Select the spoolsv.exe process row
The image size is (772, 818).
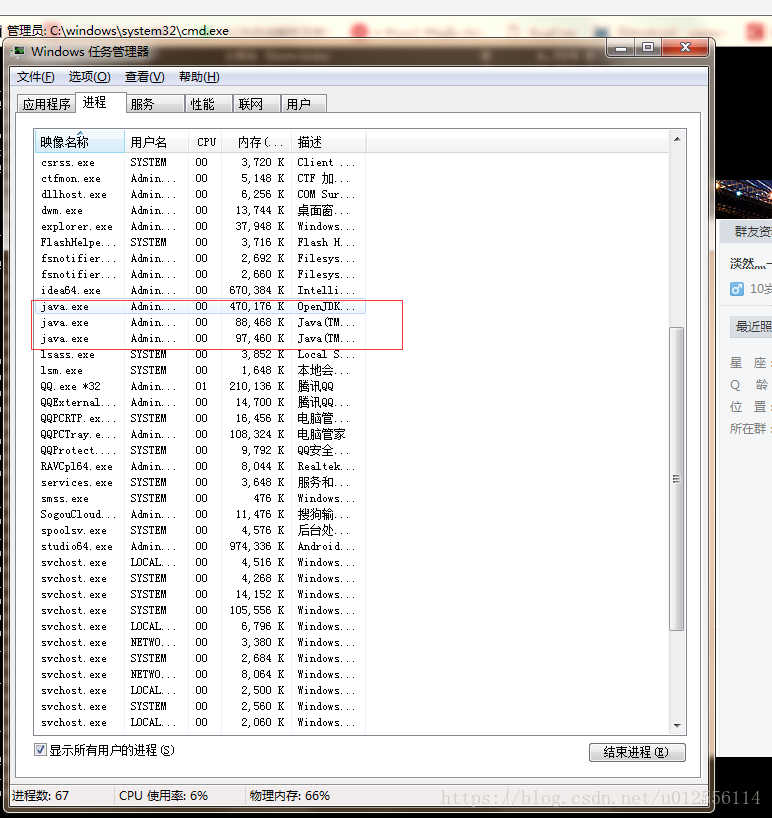click(x=200, y=531)
